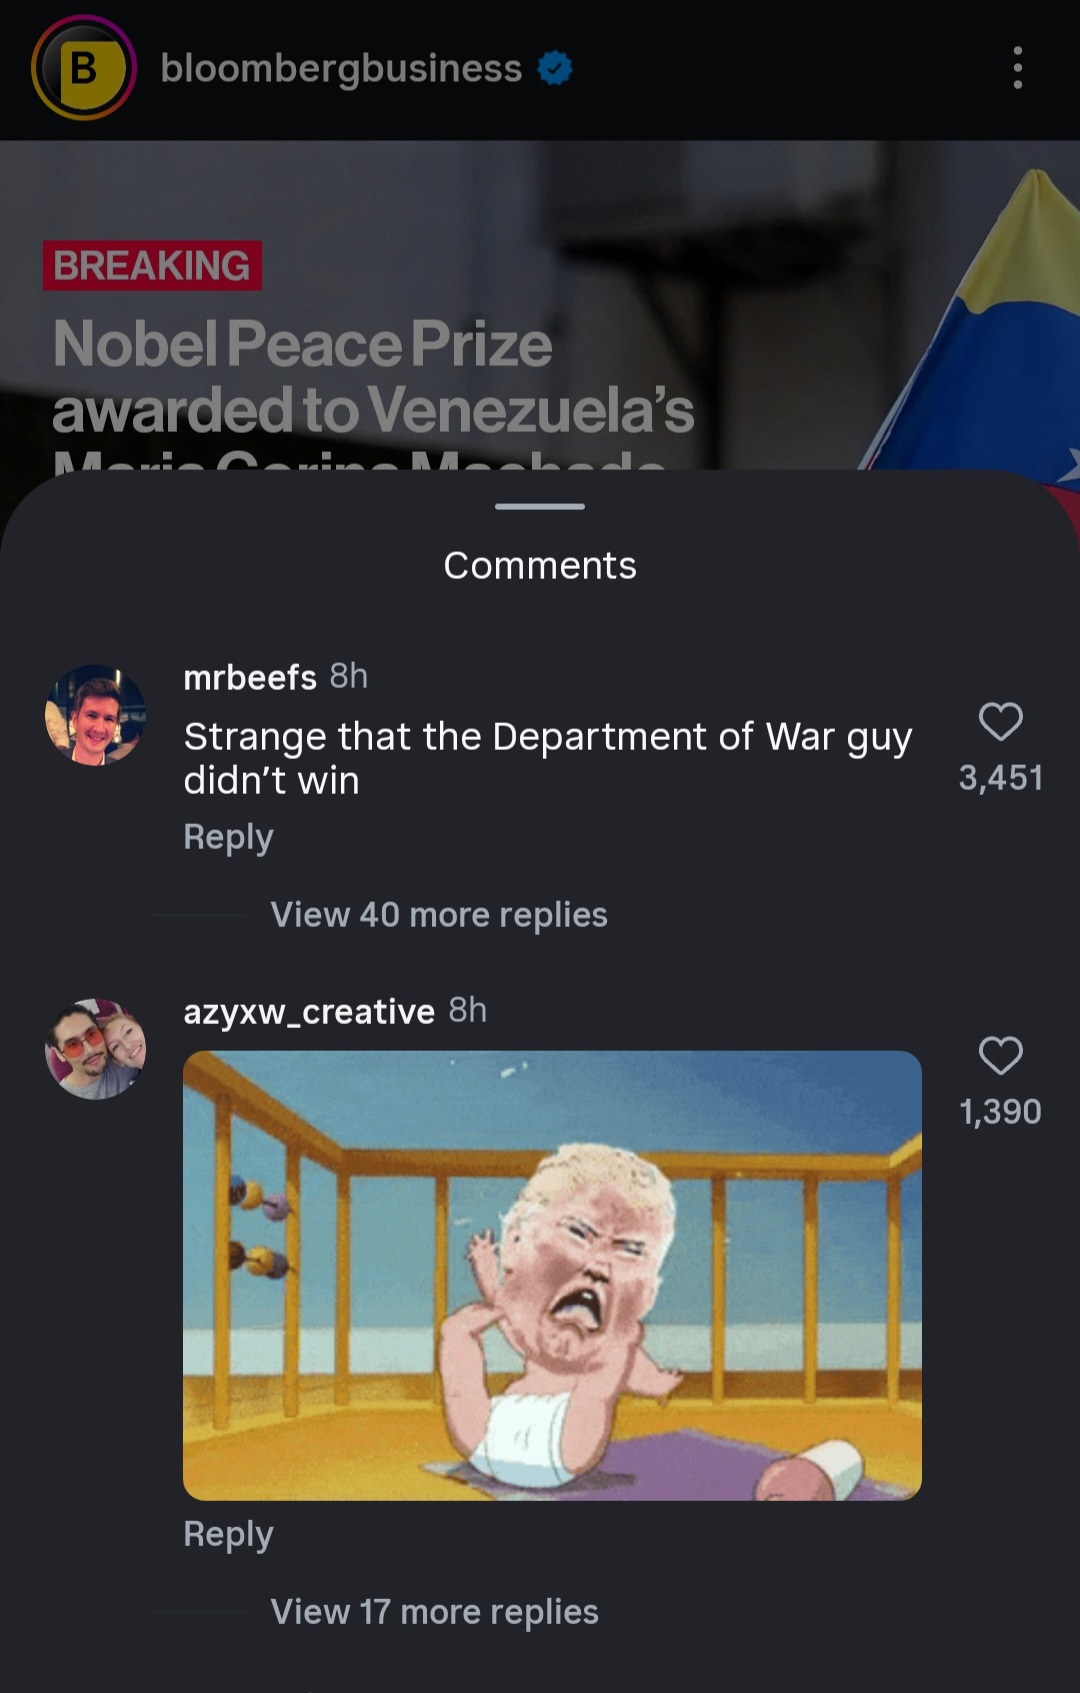
Task: Click the blue verified badge
Action: [x=555, y=68]
